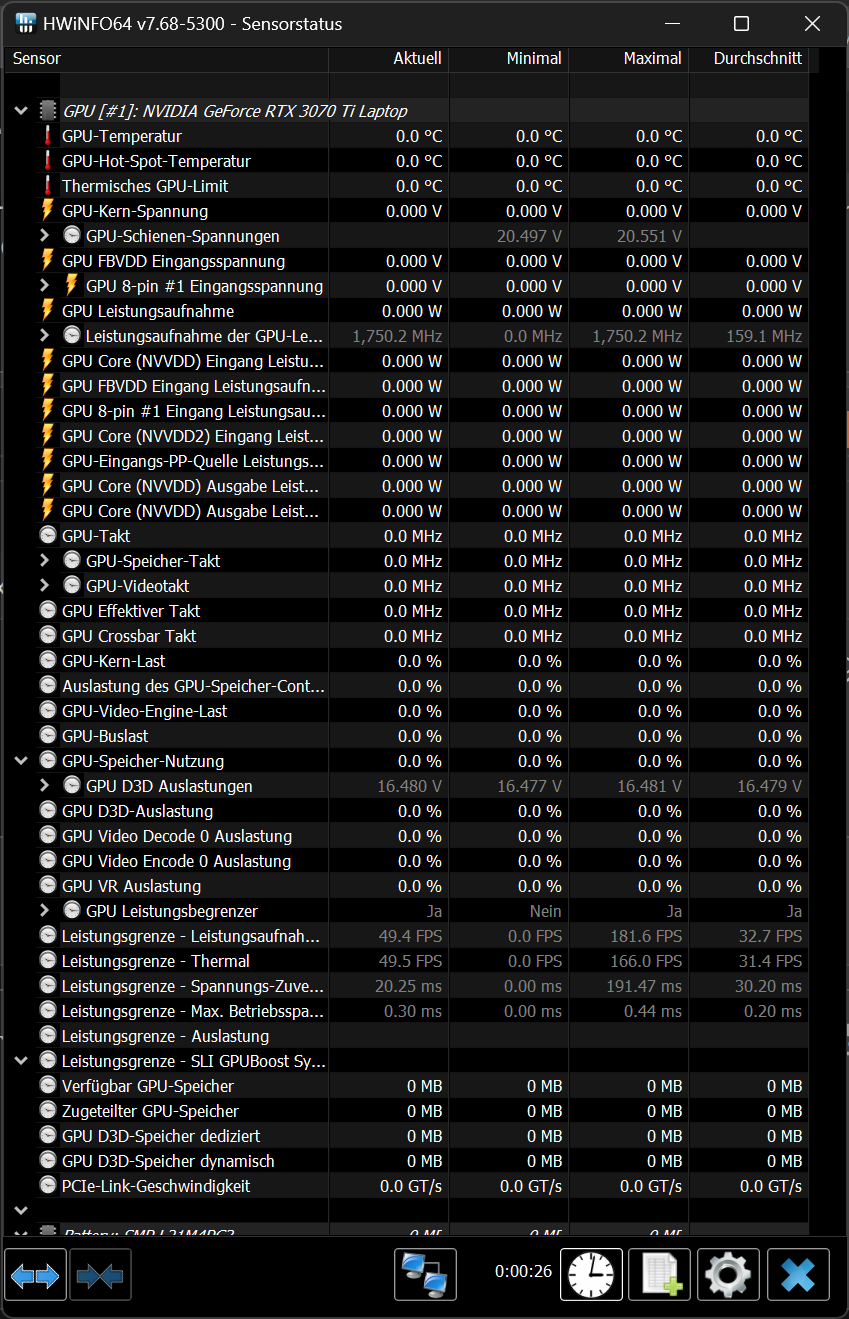Click clock icon beside GPU-Takt

tap(48, 536)
